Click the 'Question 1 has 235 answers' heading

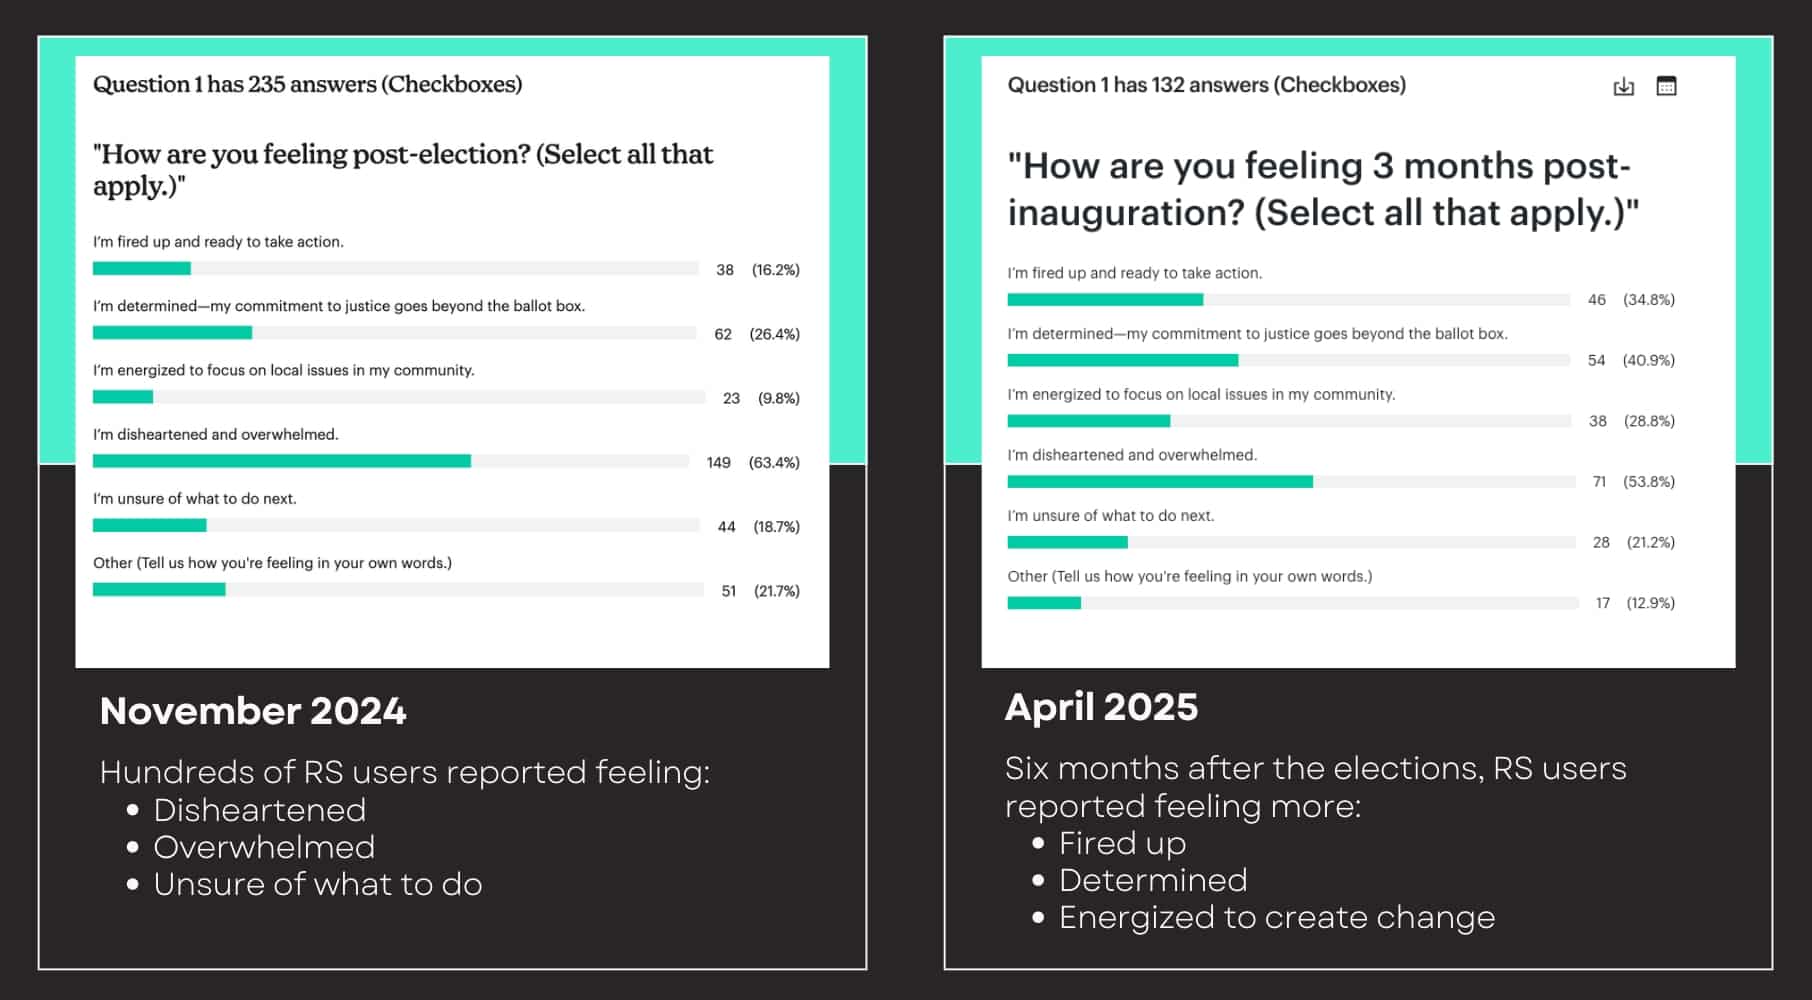click(x=307, y=84)
